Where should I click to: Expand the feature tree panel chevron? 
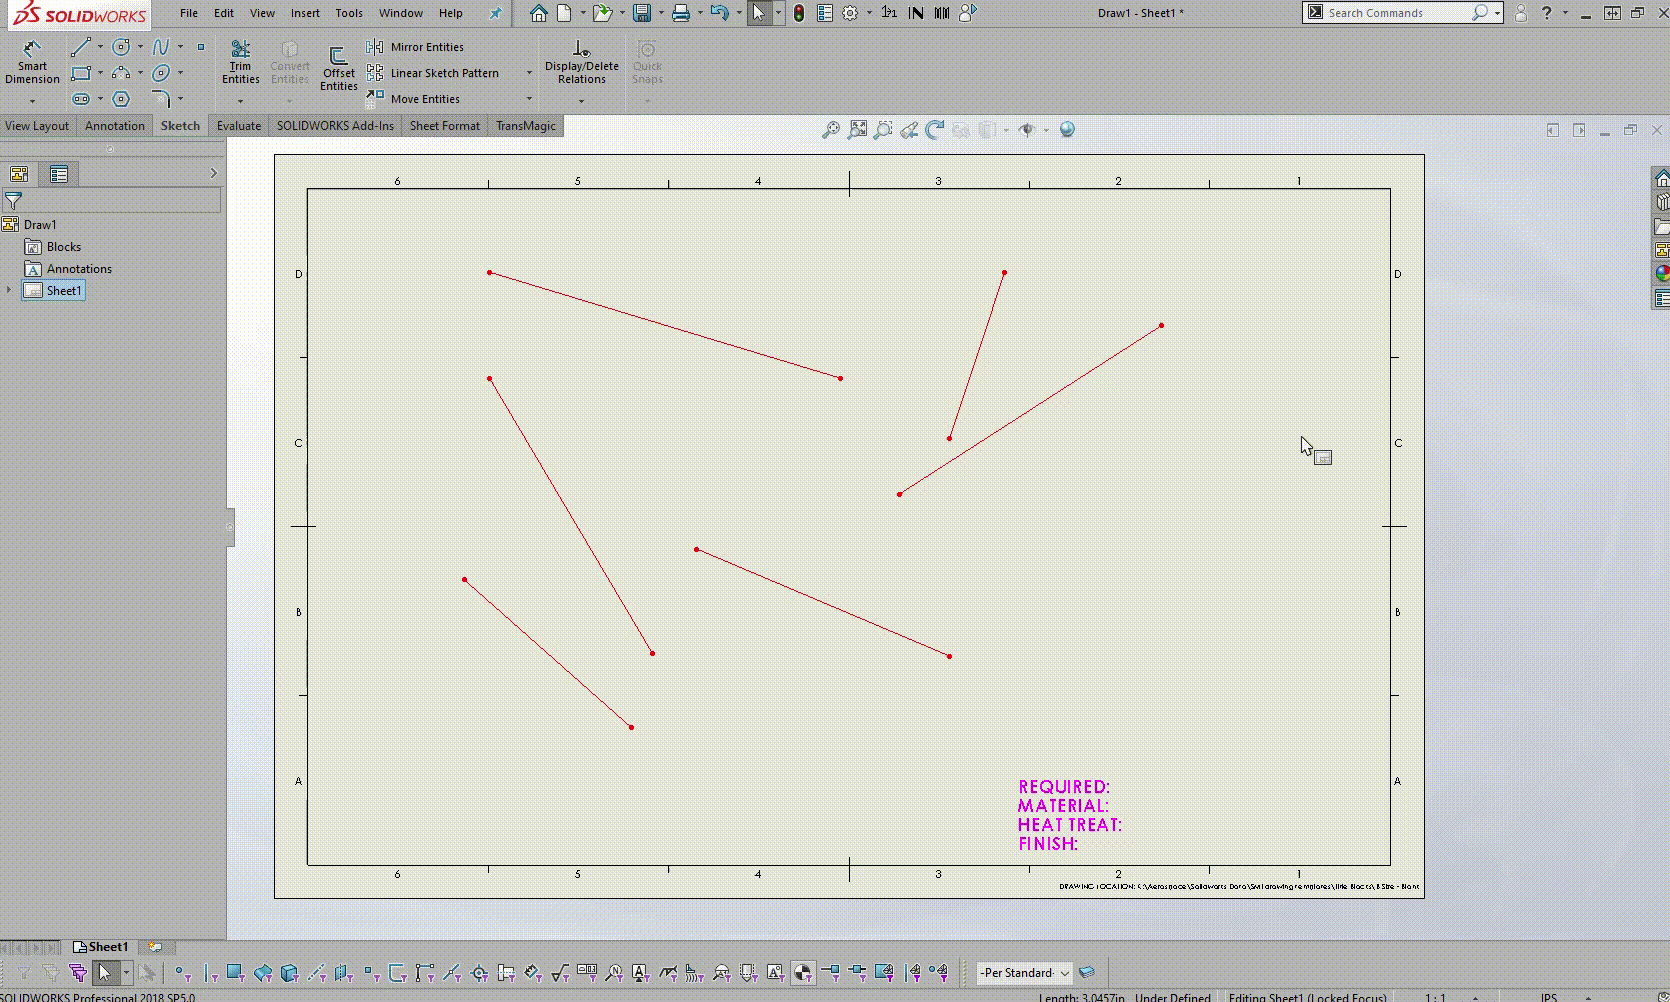[213, 174]
